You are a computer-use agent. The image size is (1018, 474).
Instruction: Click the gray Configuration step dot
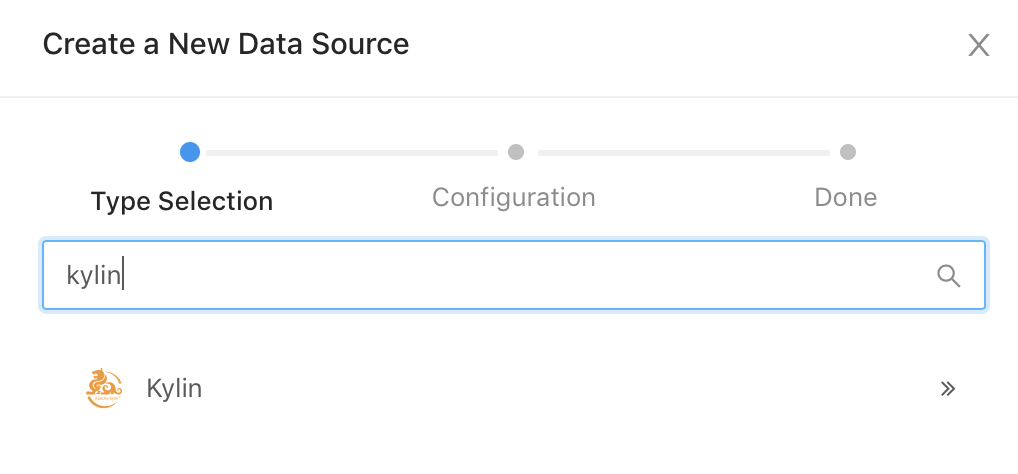click(x=516, y=152)
